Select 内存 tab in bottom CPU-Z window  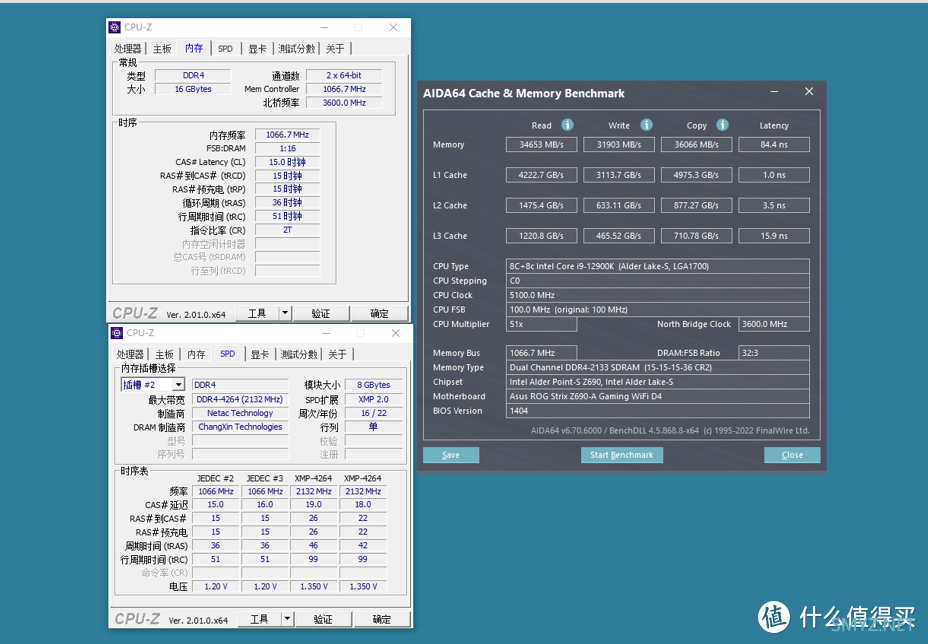(x=196, y=355)
